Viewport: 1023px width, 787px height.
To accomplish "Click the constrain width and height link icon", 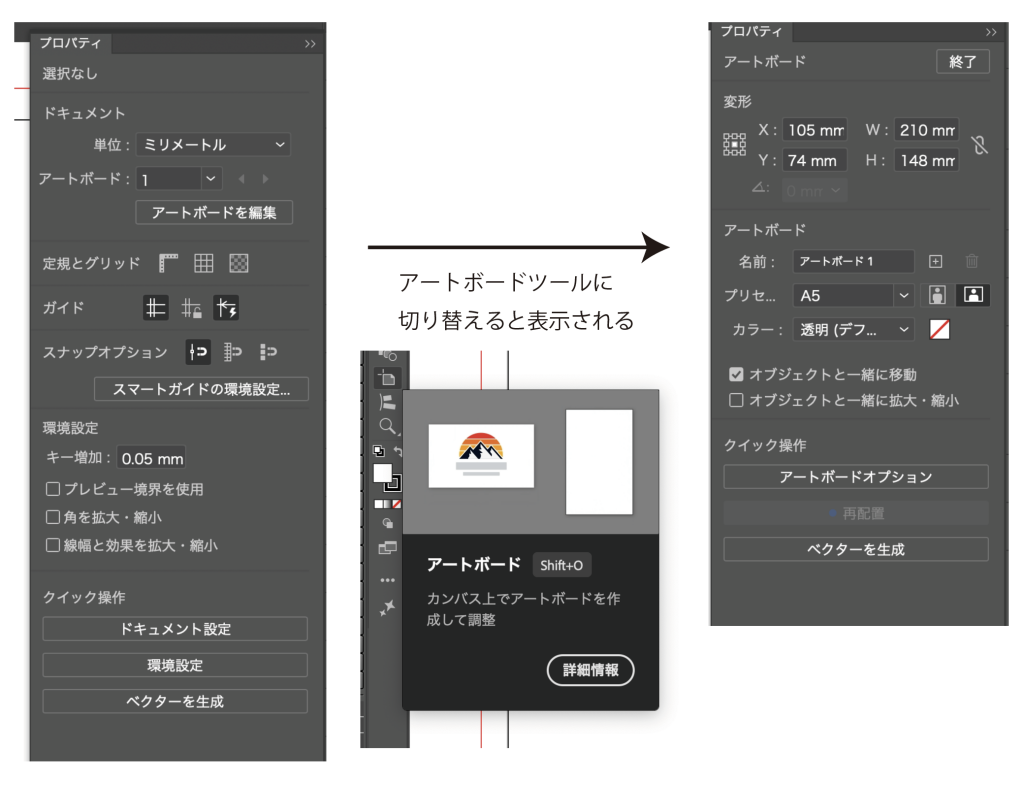I will pyautogui.click(x=979, y=145).
